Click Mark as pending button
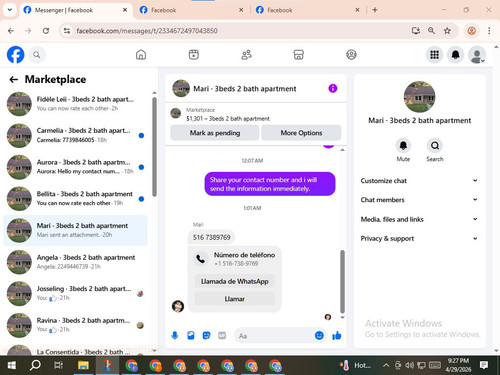Screen dimensions: 500x375 tap(215, 133)
